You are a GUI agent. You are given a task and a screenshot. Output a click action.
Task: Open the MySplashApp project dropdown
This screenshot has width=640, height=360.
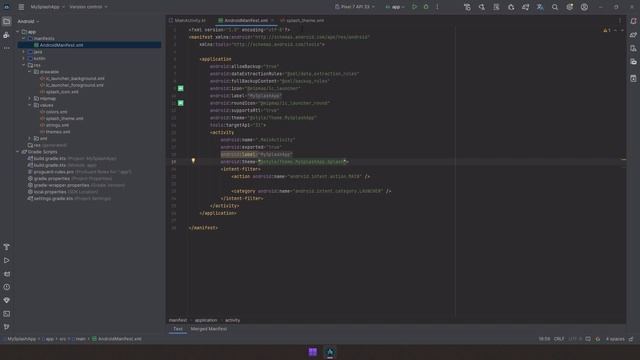coord(47,7)
